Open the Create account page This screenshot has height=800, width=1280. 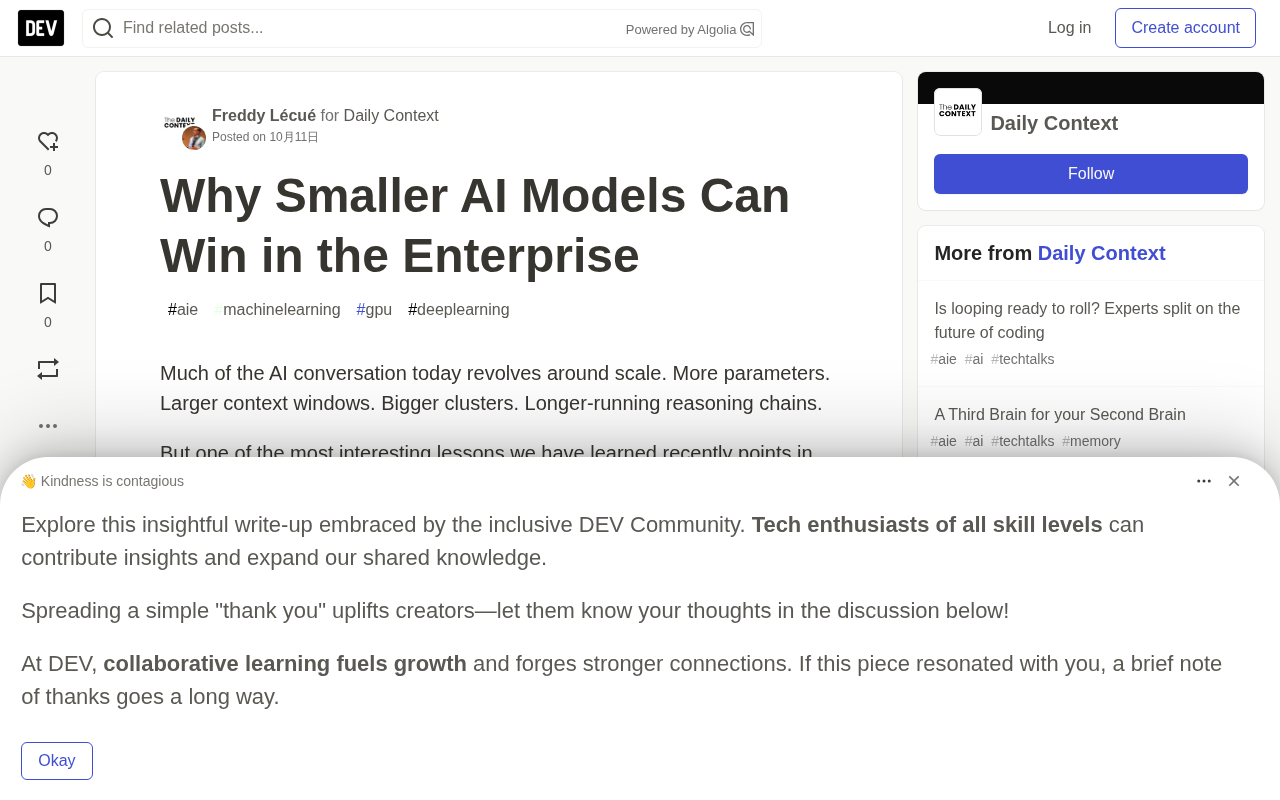click(1185, 28)
